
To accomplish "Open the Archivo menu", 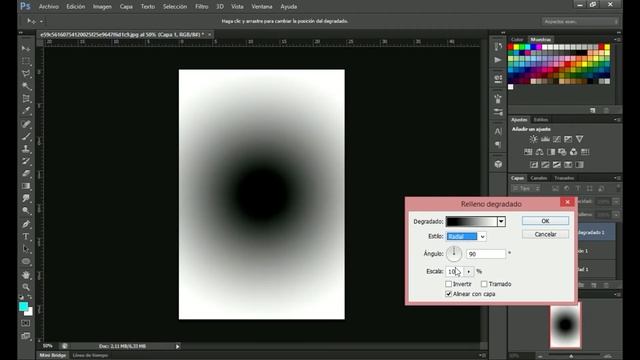I will pos(49,7).
